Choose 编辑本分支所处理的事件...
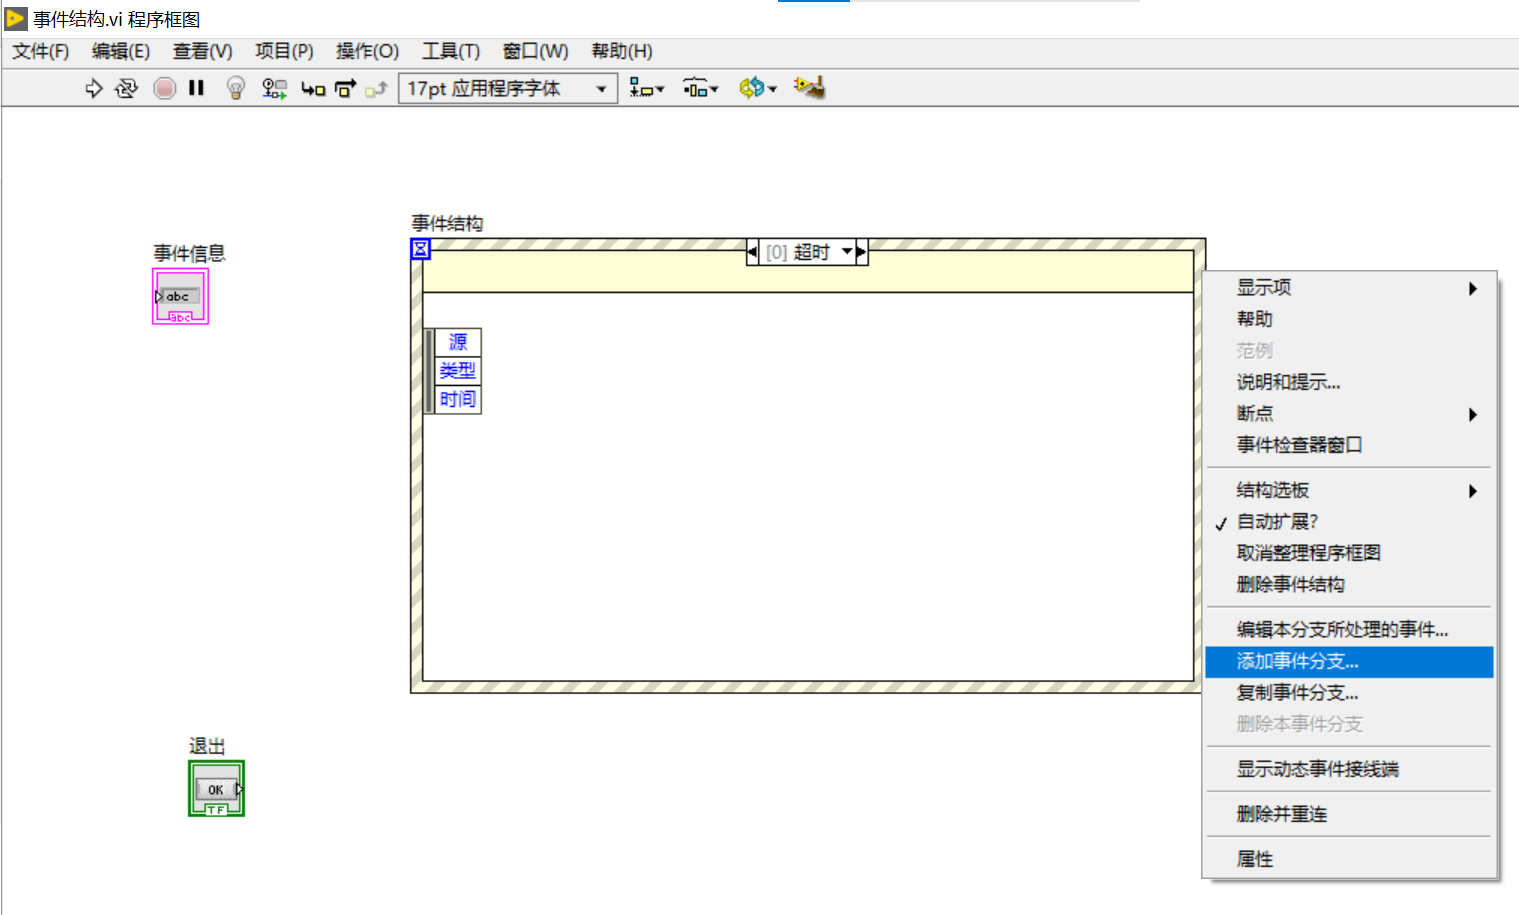This screenshot has height=915, width=1519. (1349, 630)
